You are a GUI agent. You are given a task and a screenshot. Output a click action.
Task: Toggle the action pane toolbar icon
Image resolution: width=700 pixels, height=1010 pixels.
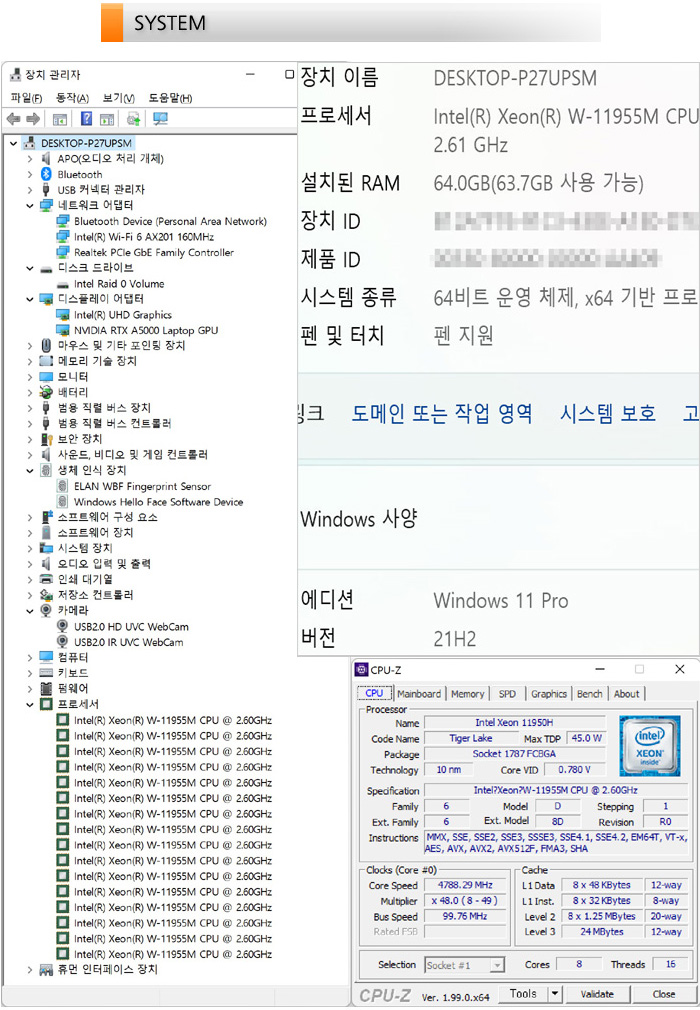click(107, 119)
